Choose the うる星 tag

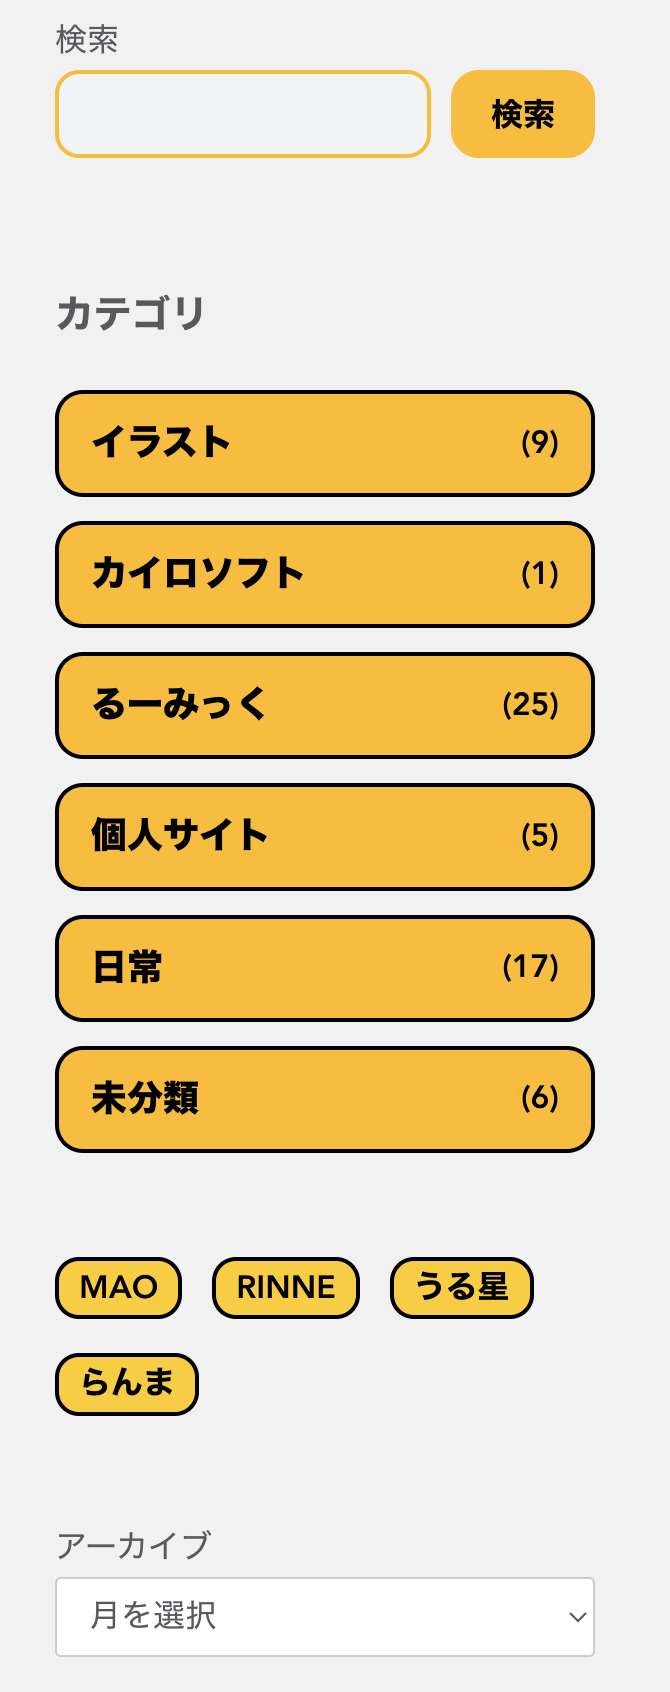tap(461, 1287)
